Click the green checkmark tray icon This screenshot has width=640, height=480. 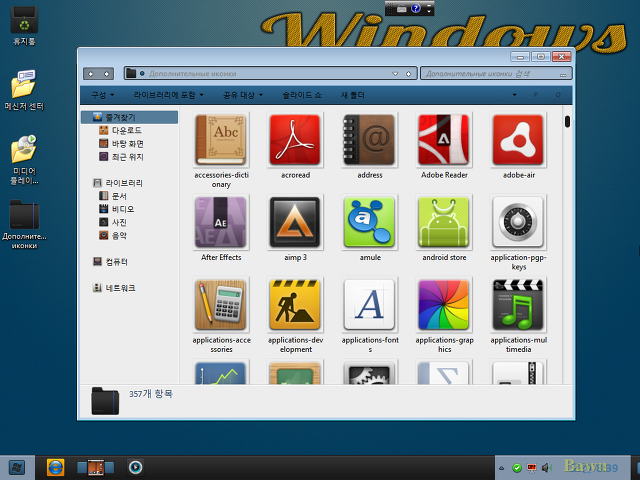click(517, 468)
